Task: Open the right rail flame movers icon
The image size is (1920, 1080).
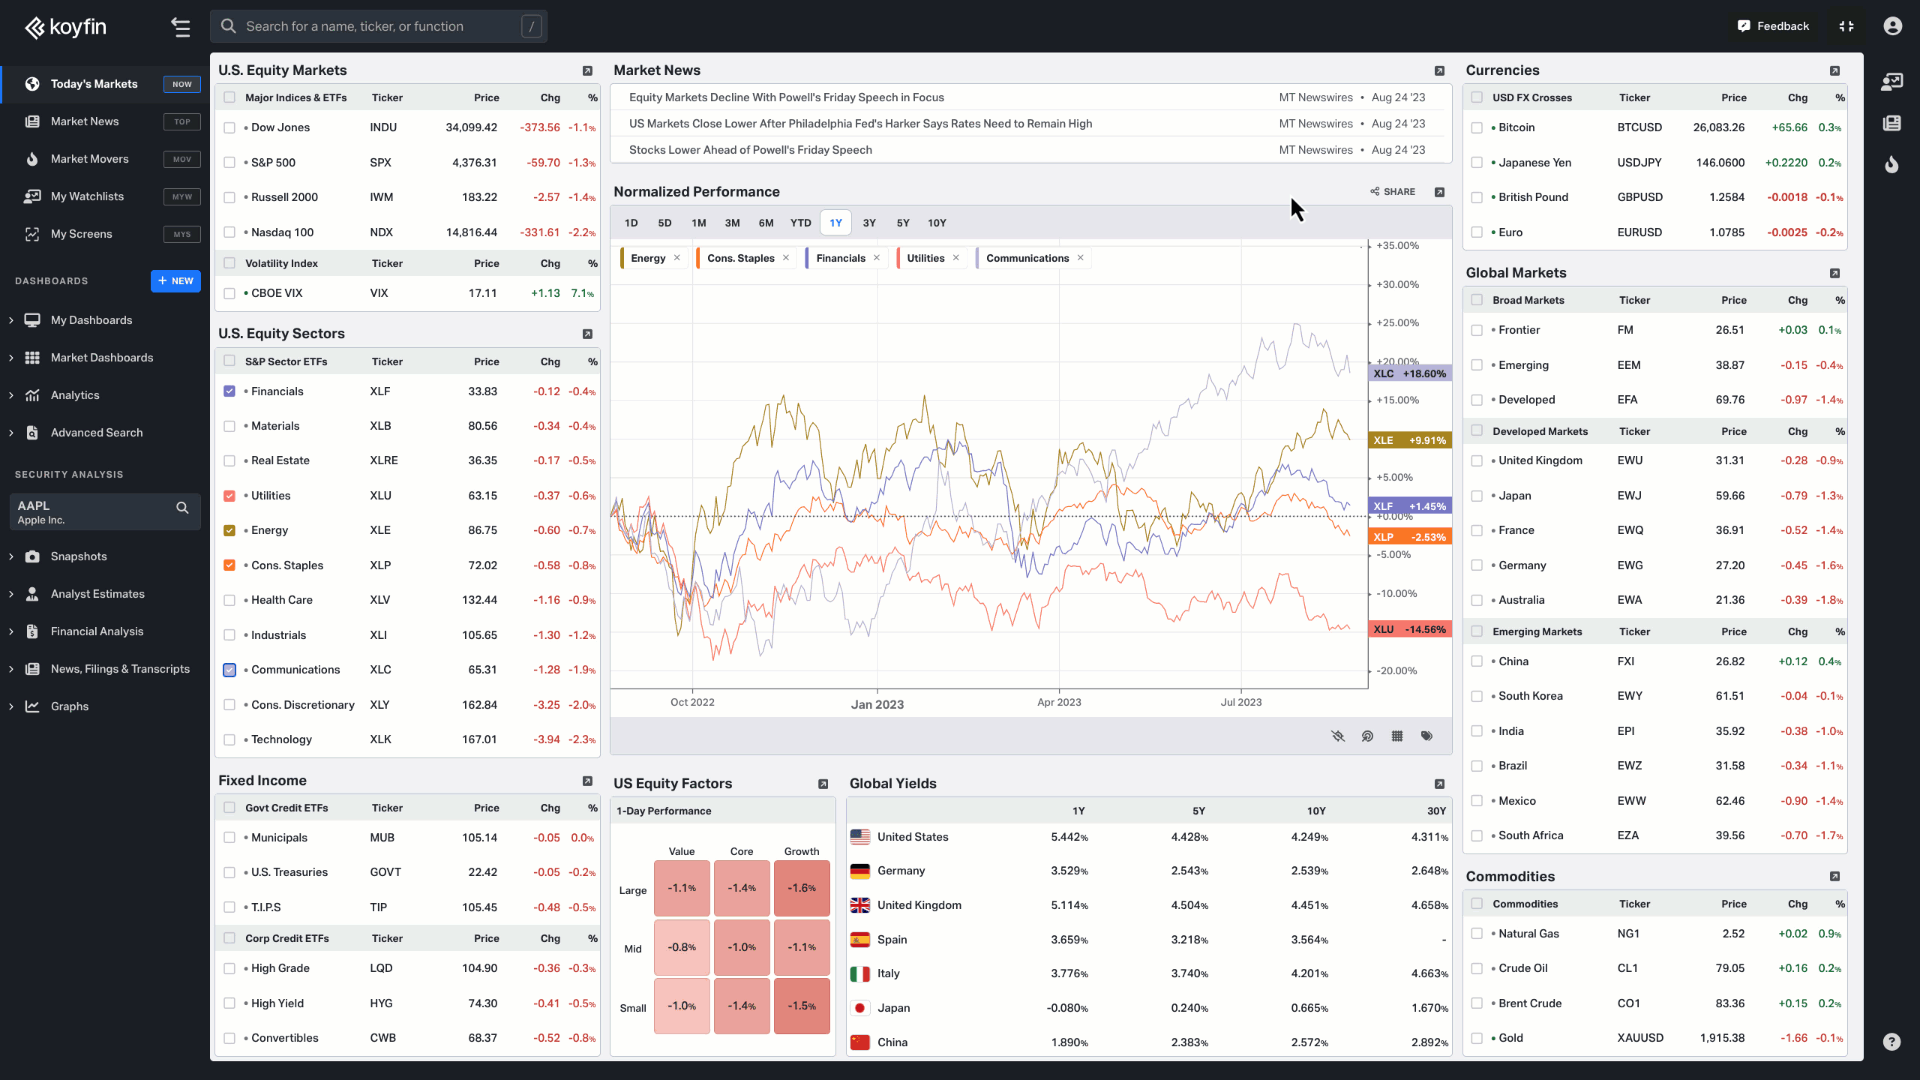Action: click(x=1891, y=164)
